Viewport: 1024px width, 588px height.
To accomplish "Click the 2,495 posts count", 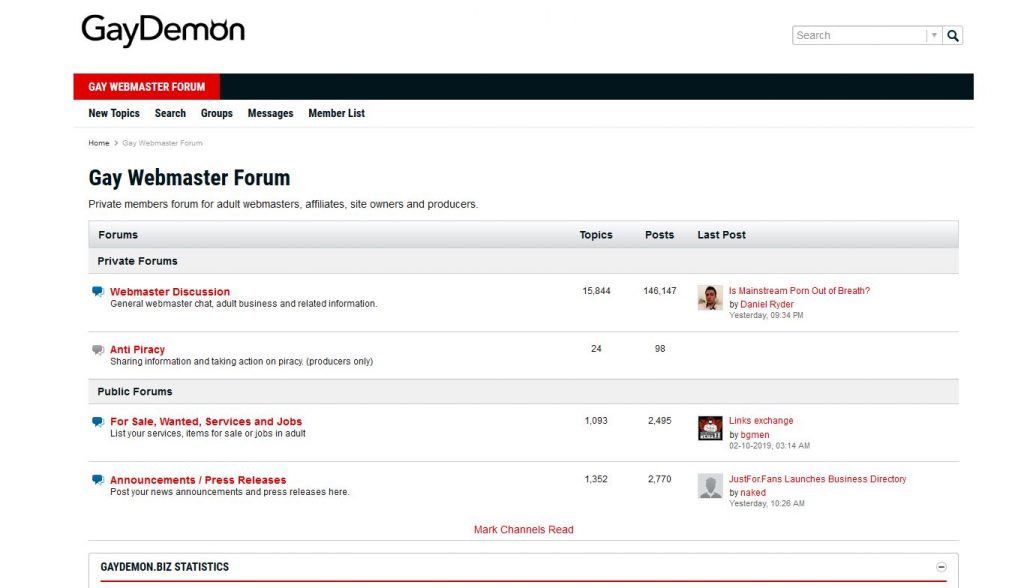I will pos(660,421).
